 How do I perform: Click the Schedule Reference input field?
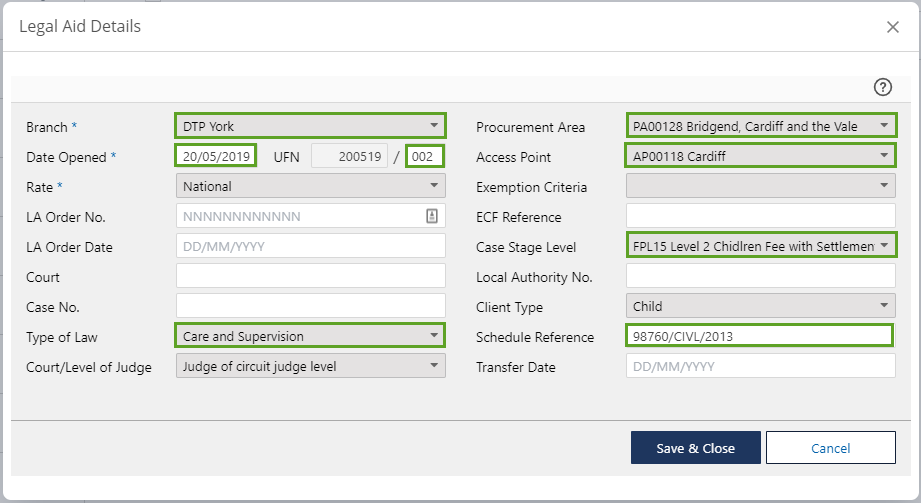pyautogui.click(x=760, y=336)
